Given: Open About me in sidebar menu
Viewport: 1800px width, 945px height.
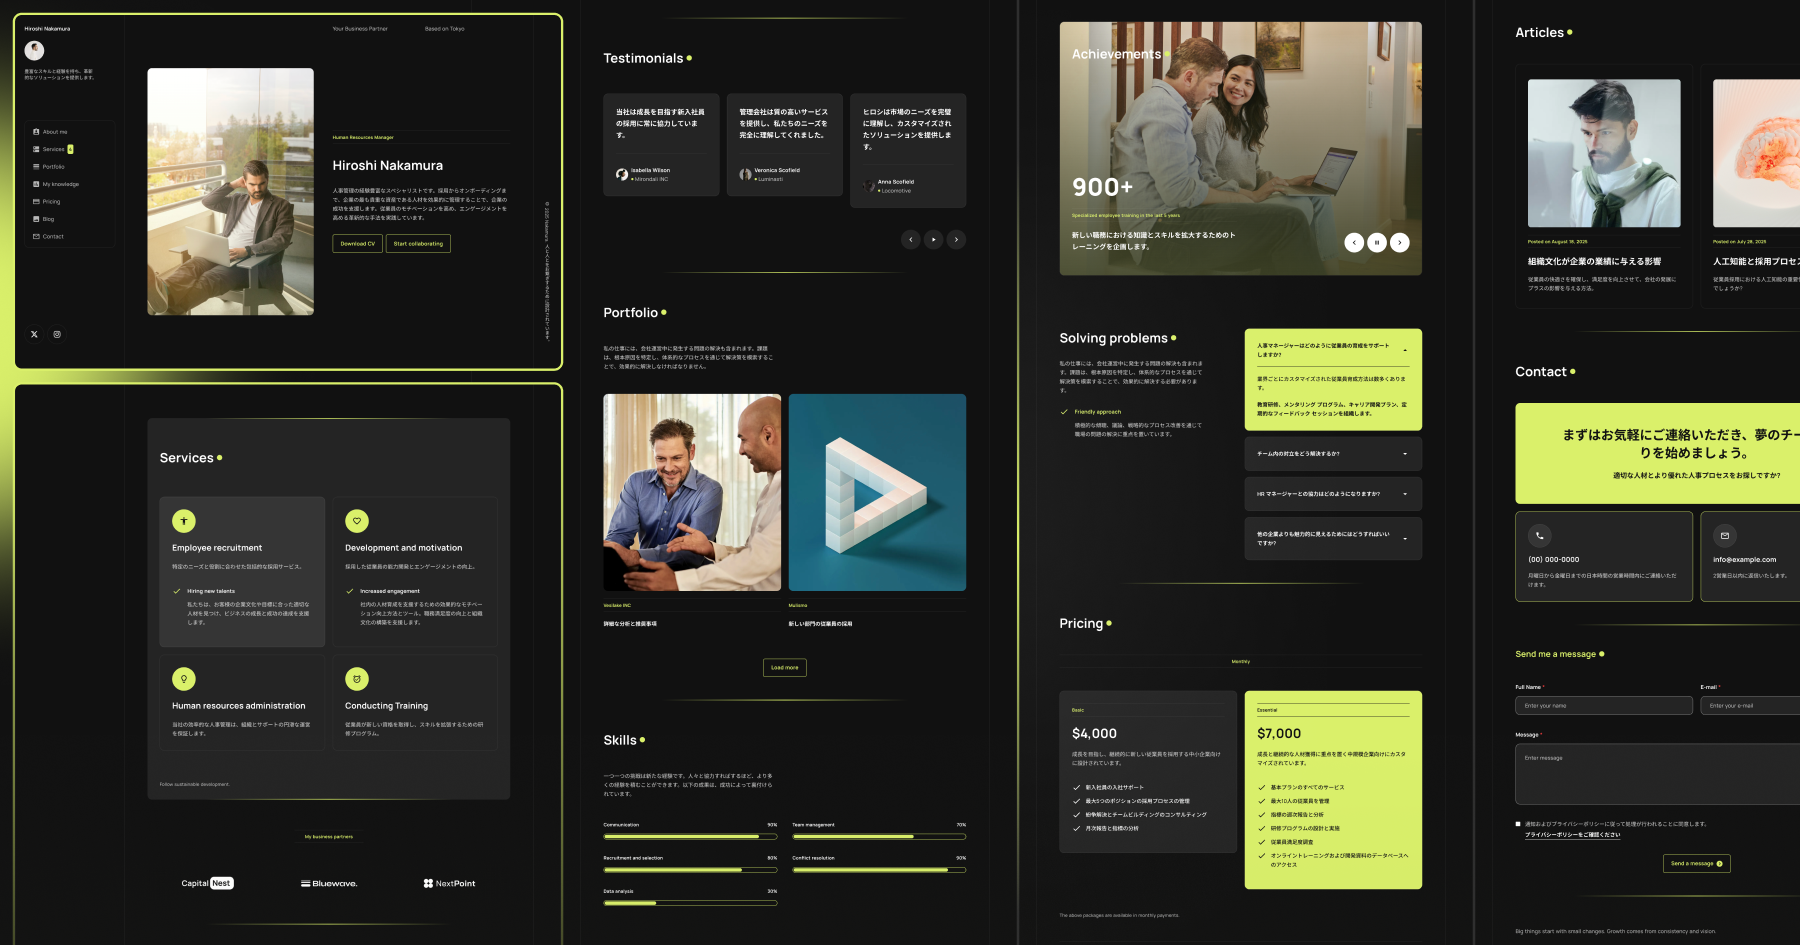Looking at the screenshot, I should pos(55,132).
